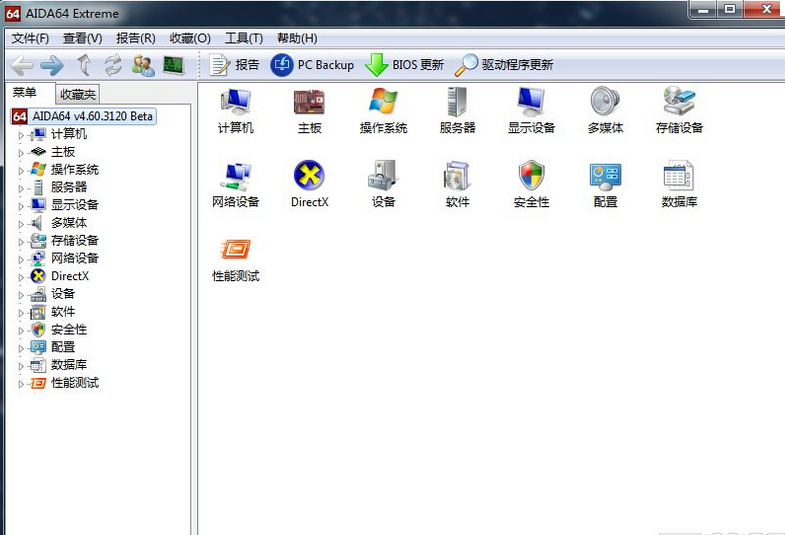The width and height of the screenshot is (785, 535).
Task: Open the 帮助(H) menu
Action: point(297,39)
